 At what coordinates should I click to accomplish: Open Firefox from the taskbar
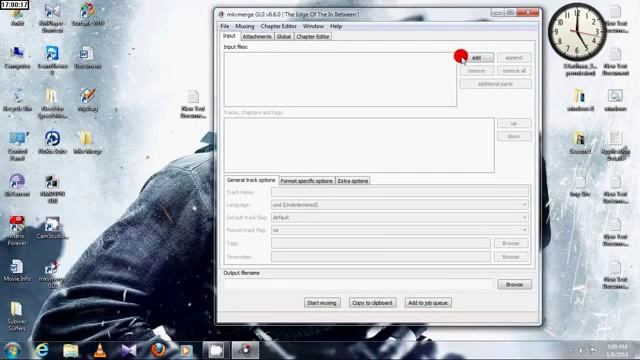(x=158, y=350)
